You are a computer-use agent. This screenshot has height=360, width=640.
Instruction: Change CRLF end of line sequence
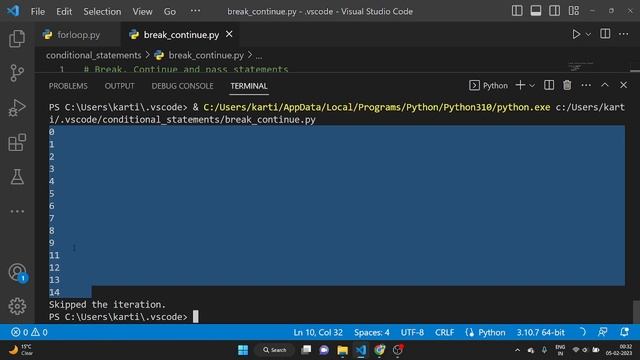click(x=444, y=332)
